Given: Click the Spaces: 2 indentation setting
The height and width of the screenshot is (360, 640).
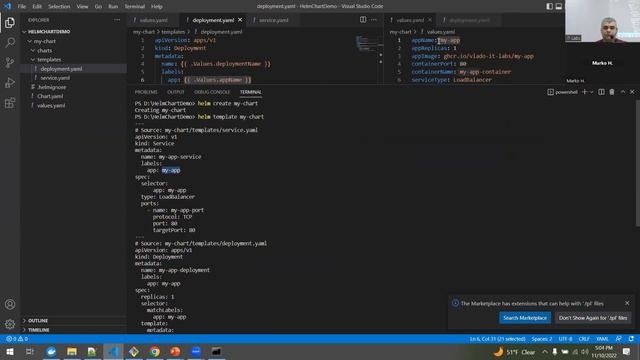Looking at the screenshot, I should [542, 339].
